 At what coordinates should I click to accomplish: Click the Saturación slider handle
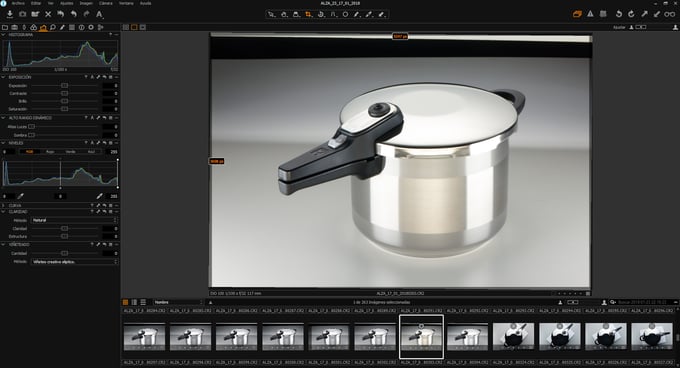click(65, 109)
